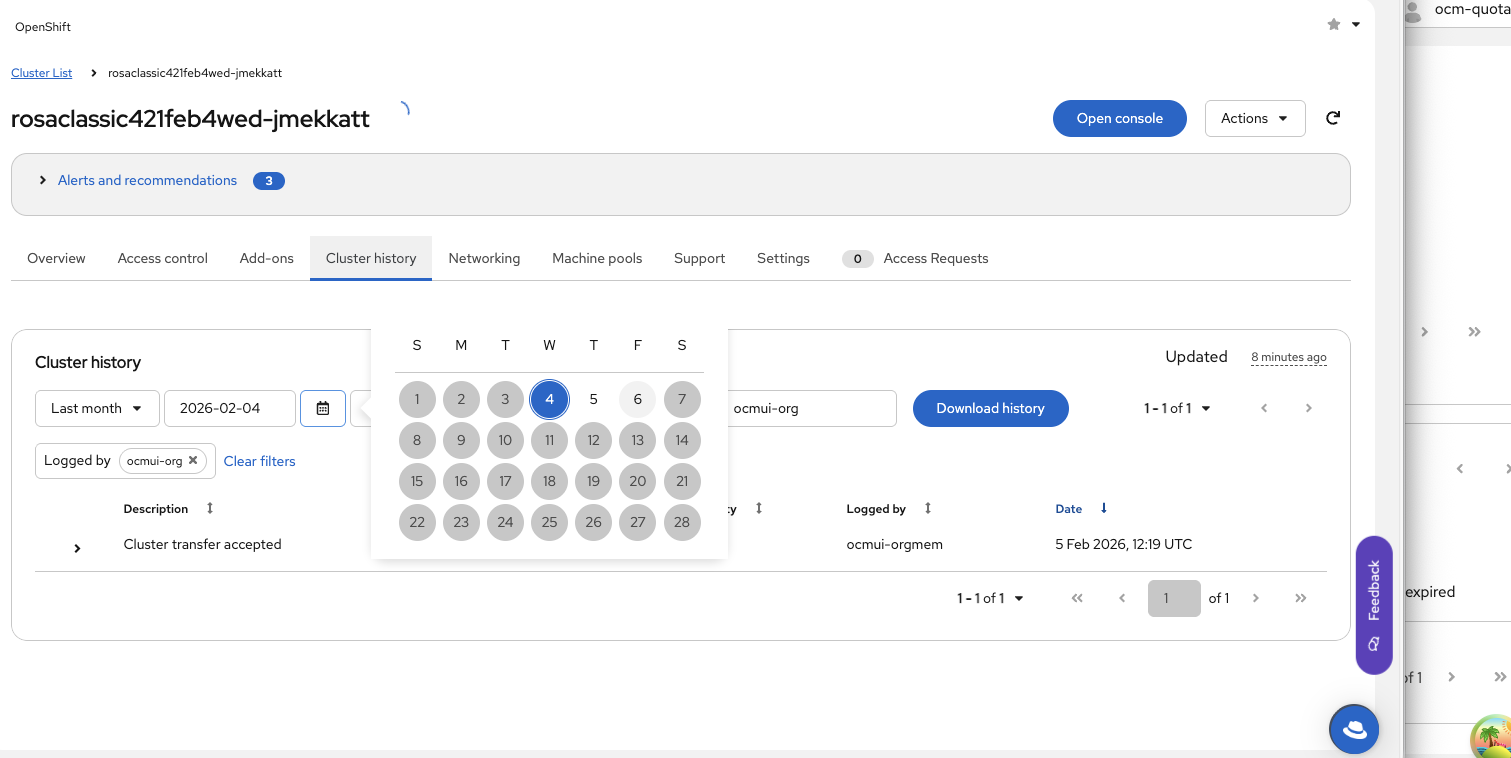Image resolution: width=1511 pixels, height=758 pixels.
Task: Open the Machine pools tab
Action: (597, 258)
